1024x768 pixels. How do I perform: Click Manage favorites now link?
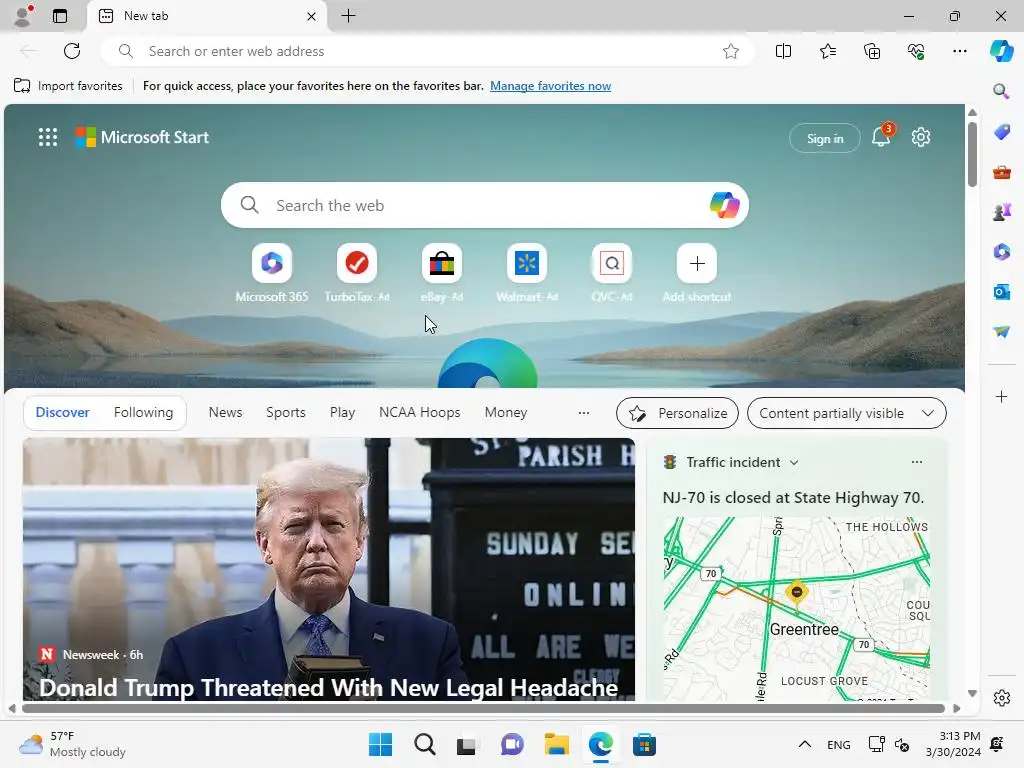(x=551, y=86)
